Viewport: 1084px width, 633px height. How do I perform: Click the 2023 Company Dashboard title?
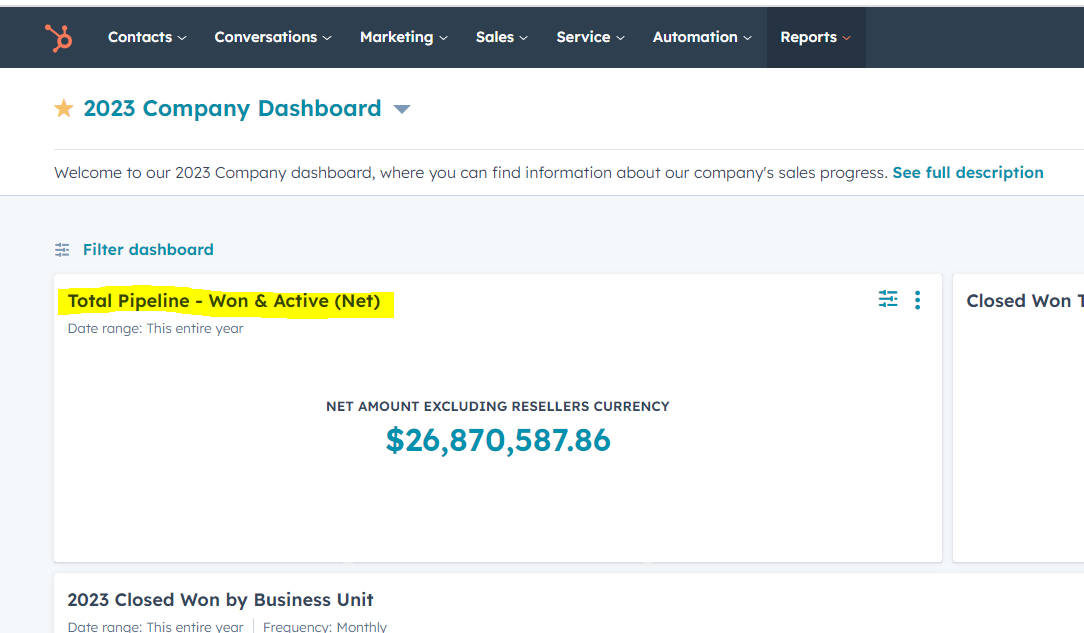pyautogui.click(x=232, y=108)
